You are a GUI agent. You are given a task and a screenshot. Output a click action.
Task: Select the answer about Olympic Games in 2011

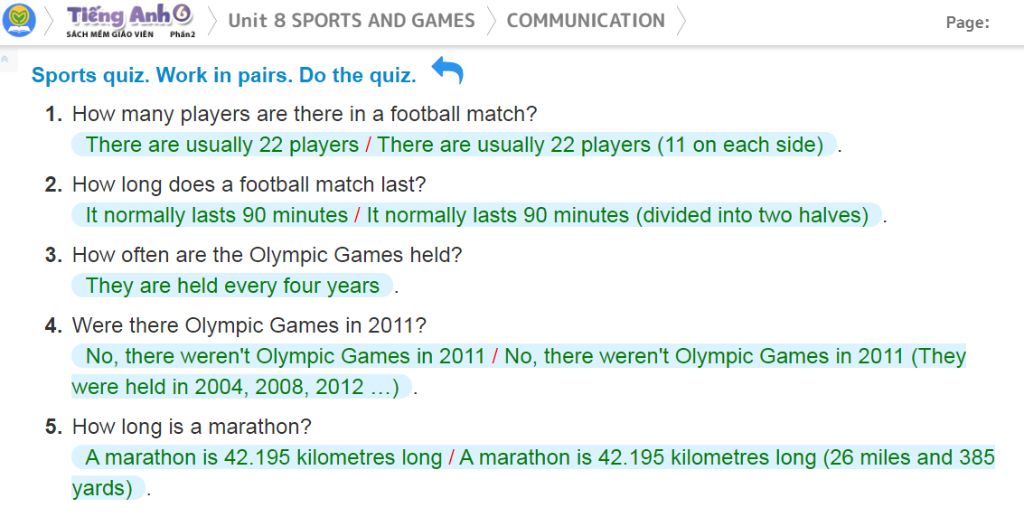point(519,371)
